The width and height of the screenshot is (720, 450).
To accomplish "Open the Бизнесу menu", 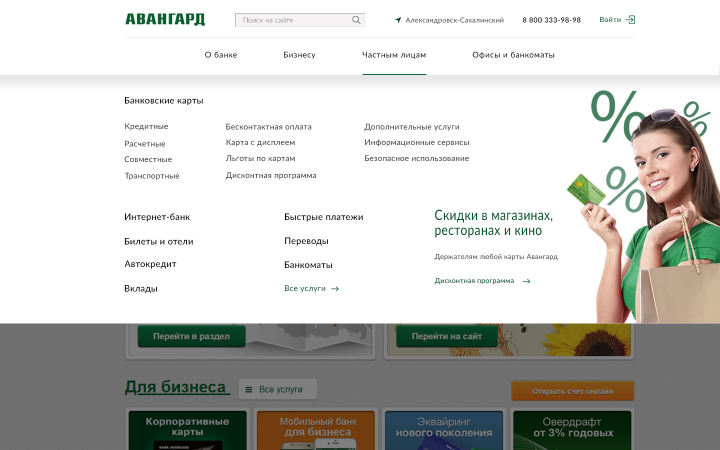I will point(299,55).
